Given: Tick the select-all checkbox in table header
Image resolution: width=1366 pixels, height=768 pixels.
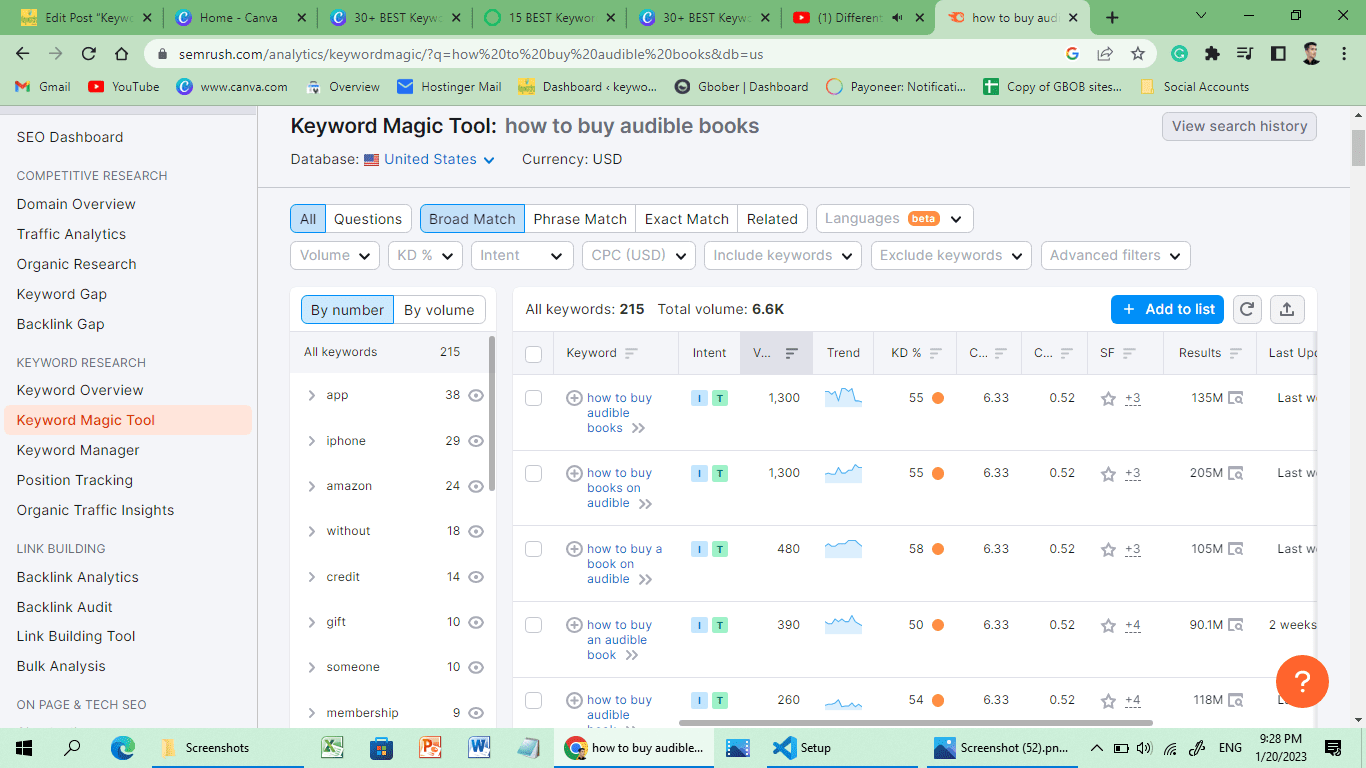Looking at the screenshot, I should coord(533,353).
